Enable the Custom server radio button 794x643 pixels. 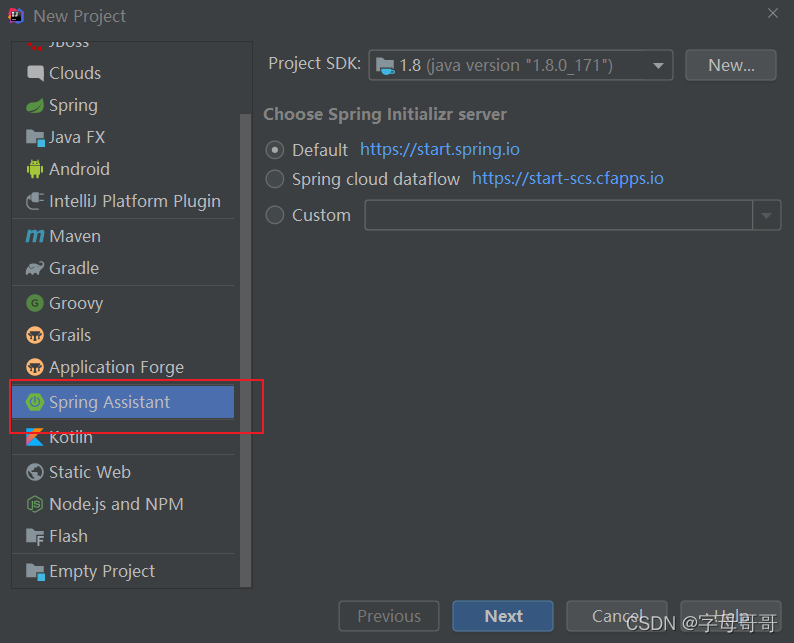coord(275,215)
